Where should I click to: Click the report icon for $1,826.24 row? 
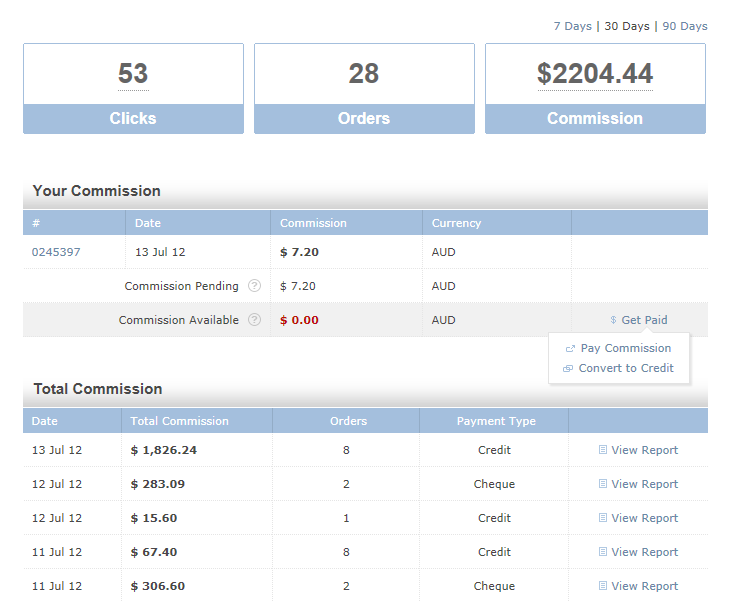pyautogui.click(x=602, y=451)
